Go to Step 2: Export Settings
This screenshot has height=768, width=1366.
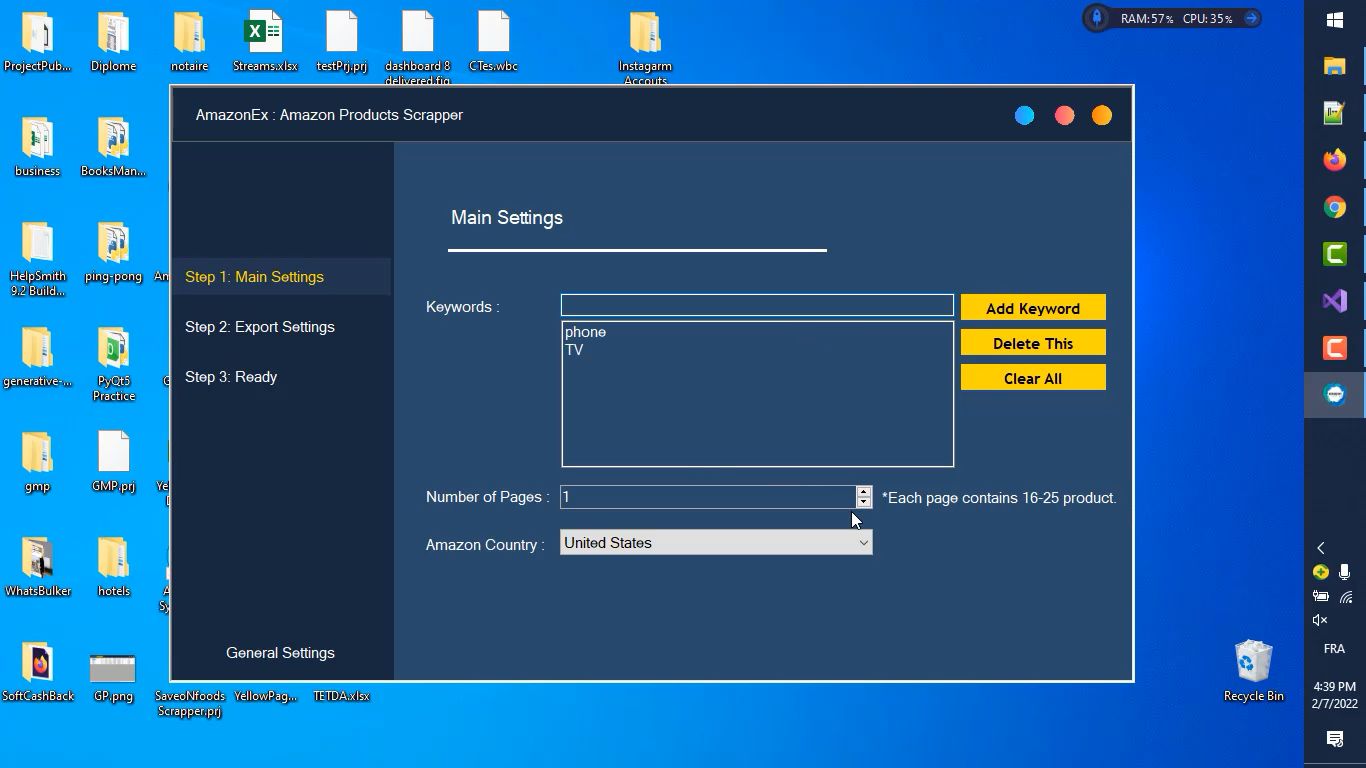(260, 327)
